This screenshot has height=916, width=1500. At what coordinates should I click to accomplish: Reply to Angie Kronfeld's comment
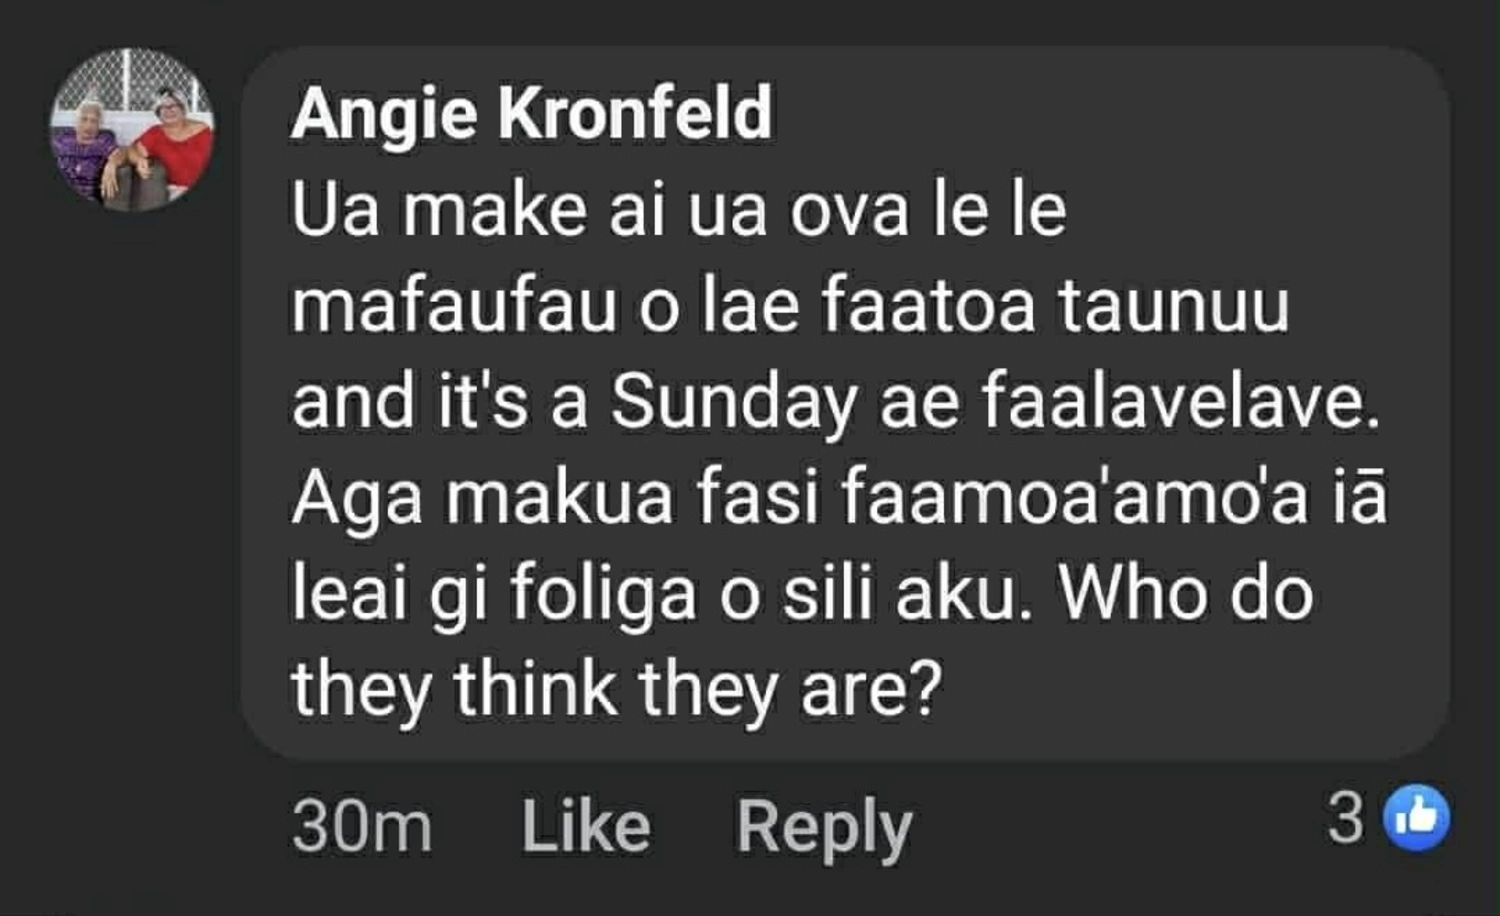click(824, 827)
